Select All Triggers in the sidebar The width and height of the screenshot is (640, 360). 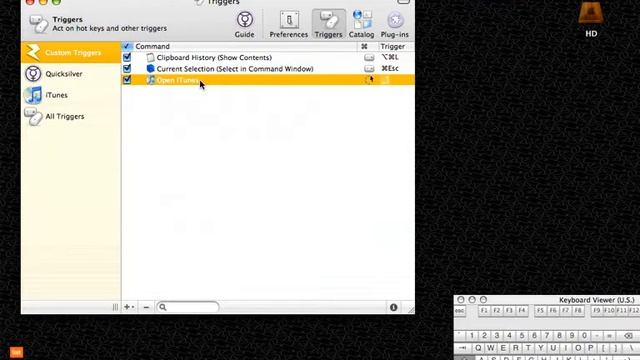point(71,116)
